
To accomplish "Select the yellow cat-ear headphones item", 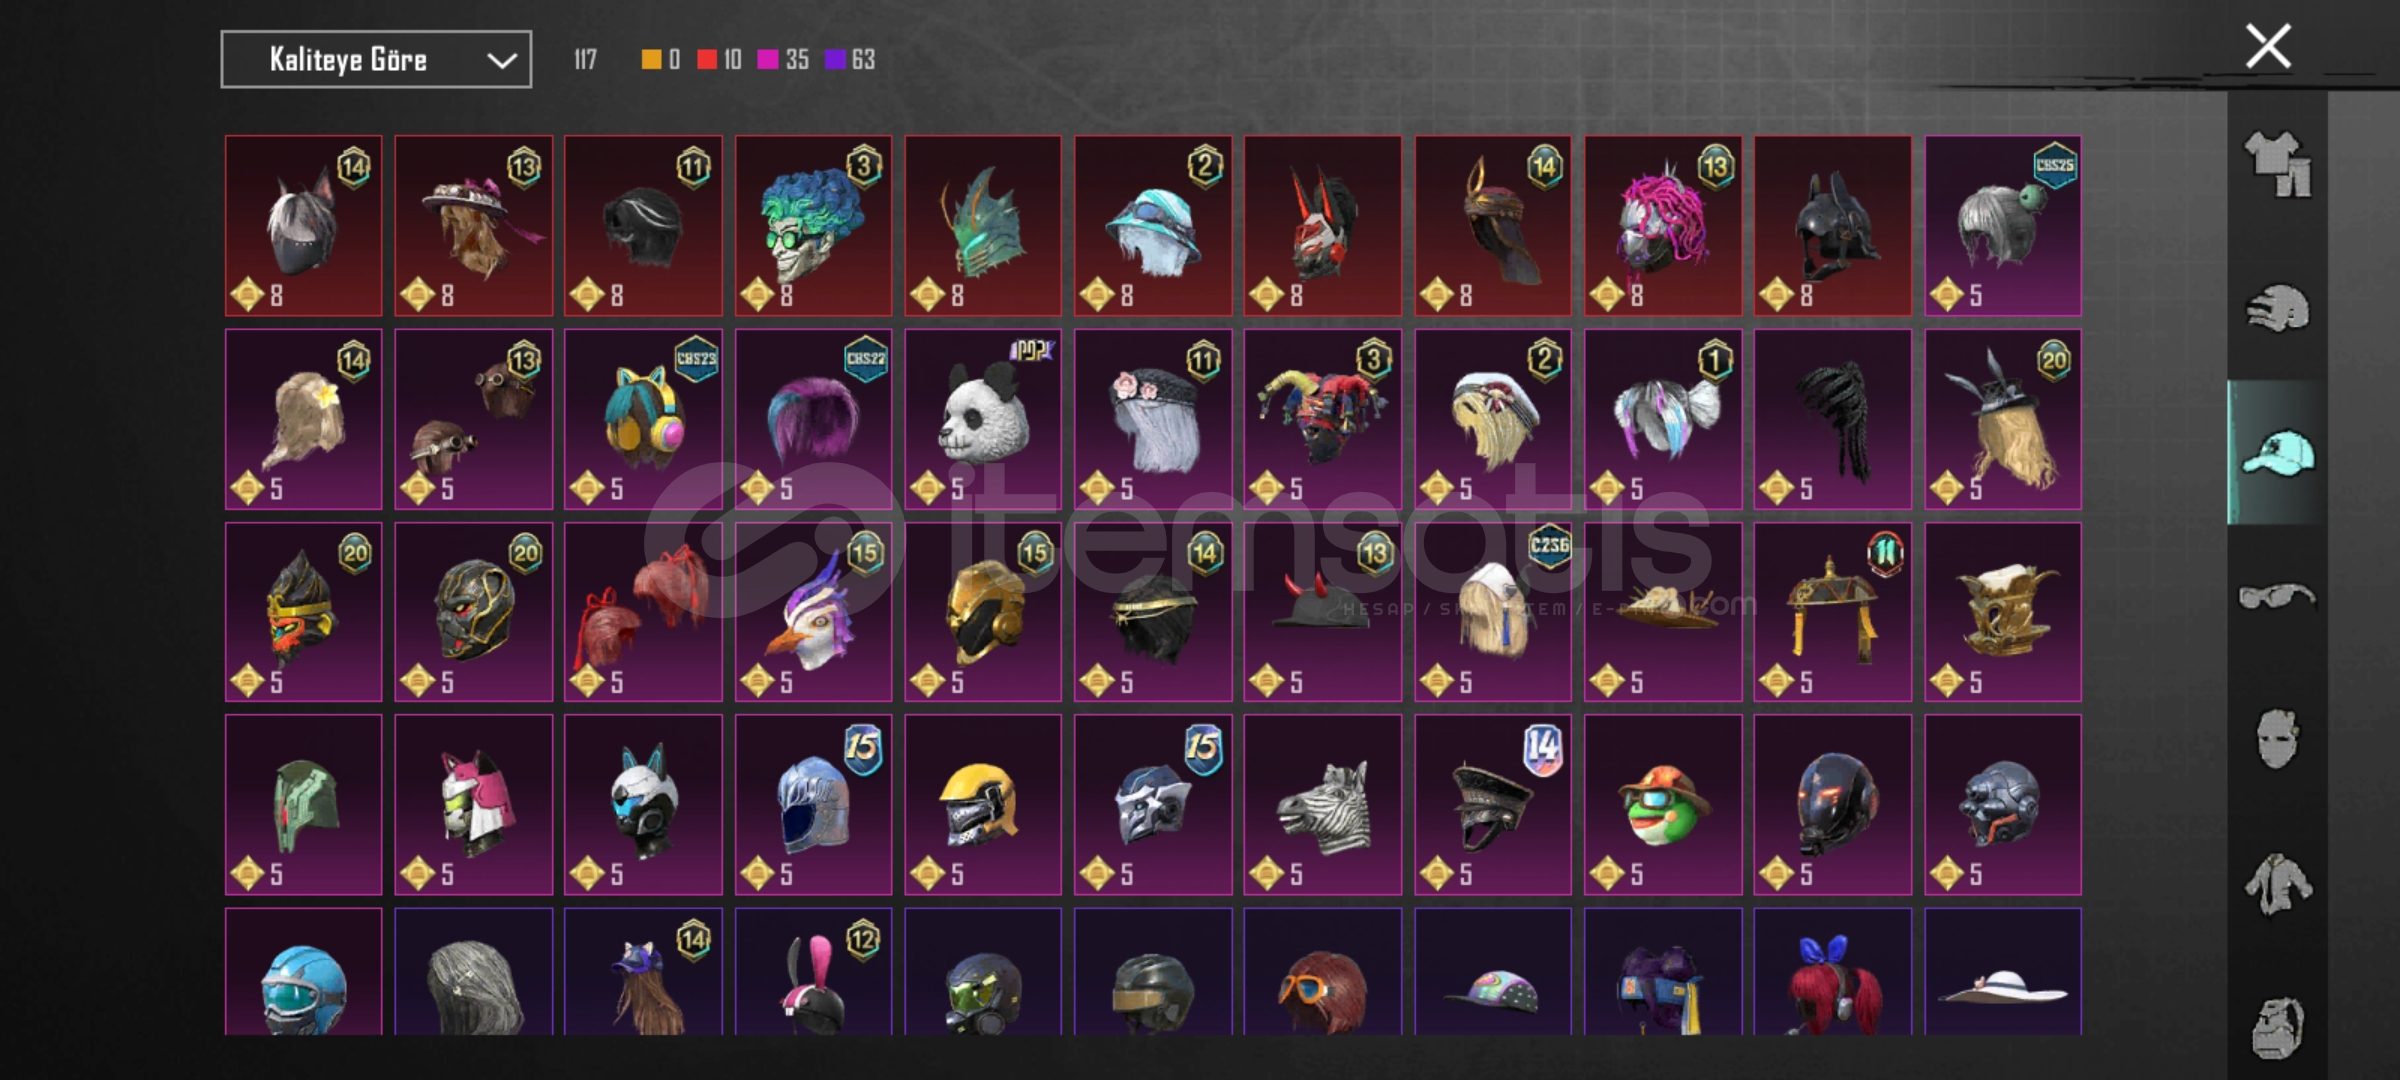I will pos(643,419).
